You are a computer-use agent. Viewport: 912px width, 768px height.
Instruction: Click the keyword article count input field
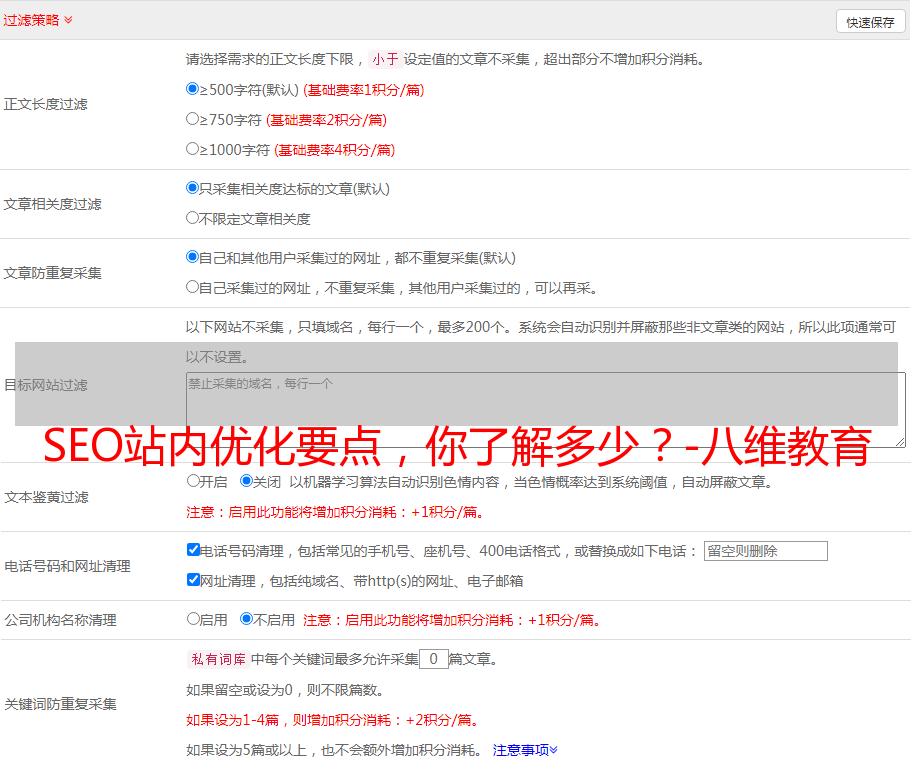[x=433, y=659]
